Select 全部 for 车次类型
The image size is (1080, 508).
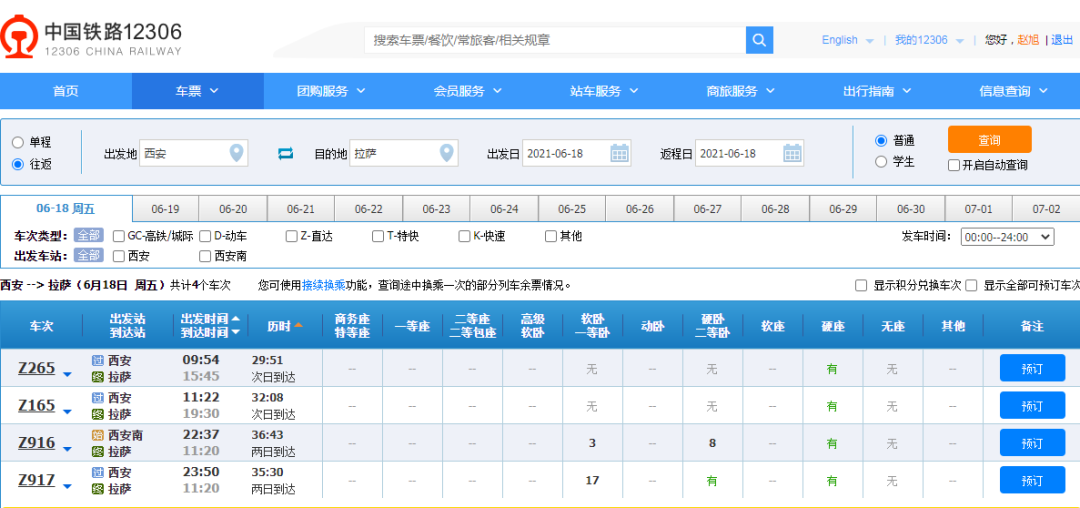pyautogui.click(x=89, y=236)
